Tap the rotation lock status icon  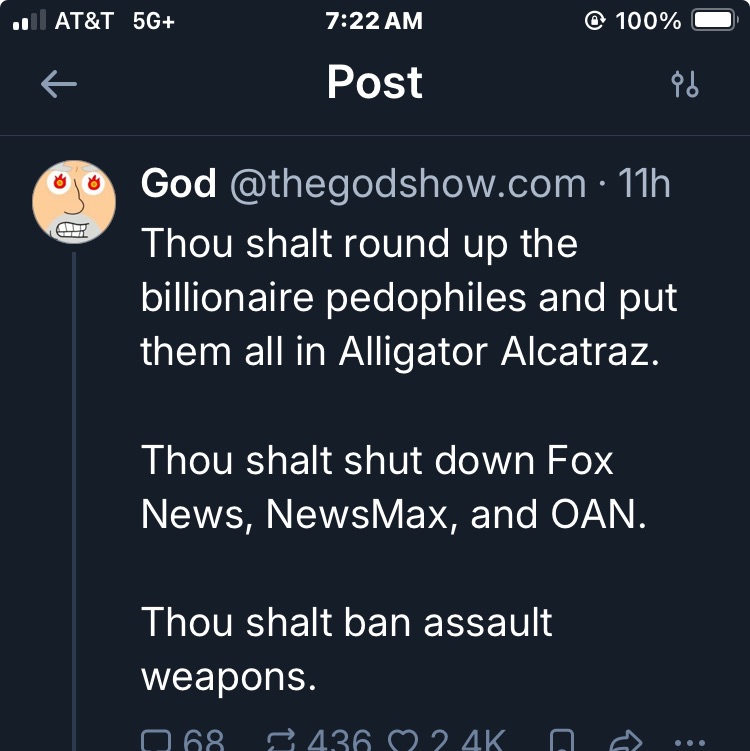pyautogui.click(x=596, y=21)
